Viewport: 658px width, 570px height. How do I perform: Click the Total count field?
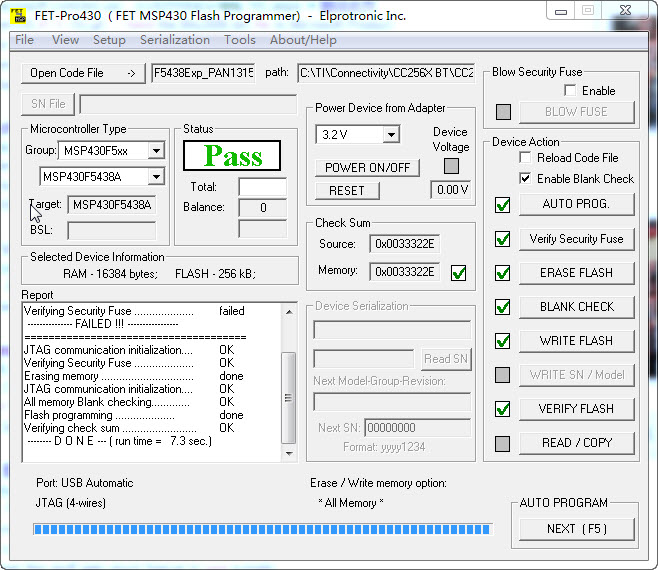(263, 187)
